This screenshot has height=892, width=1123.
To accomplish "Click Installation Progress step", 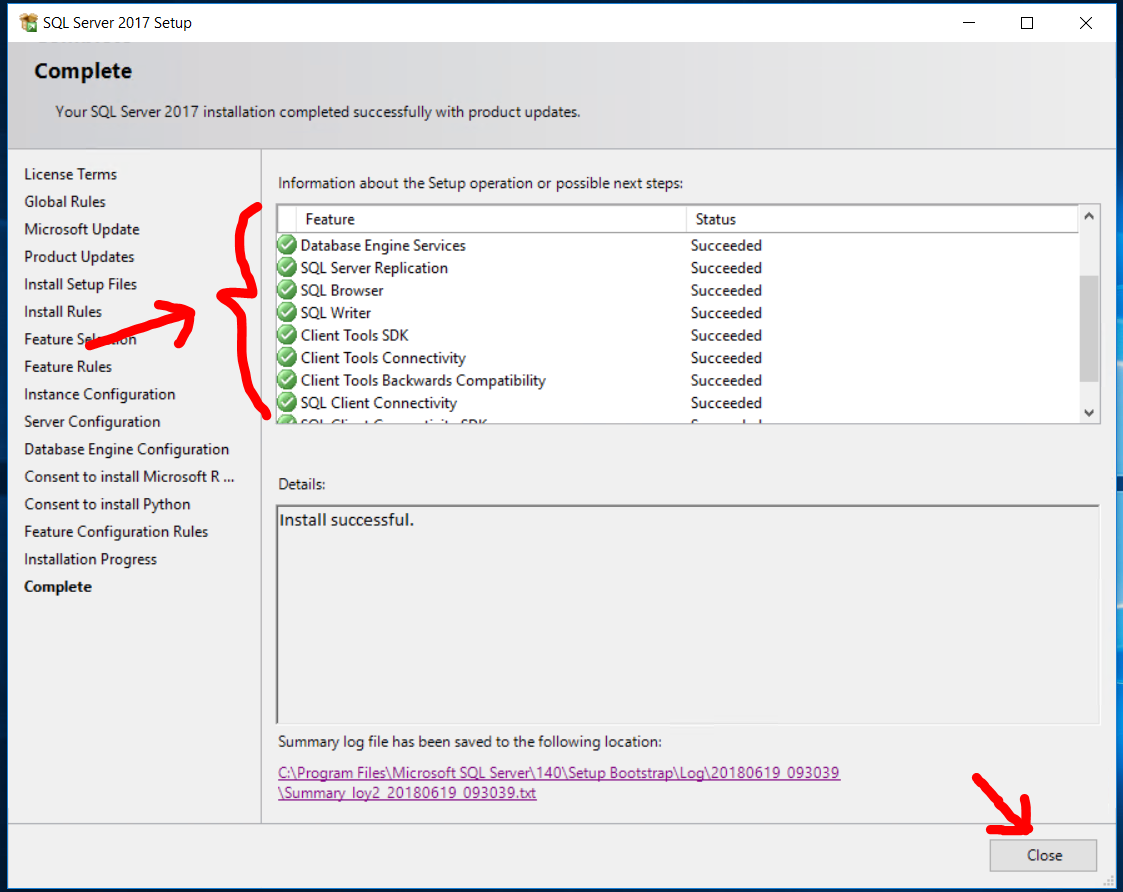I will pos(90,559).
